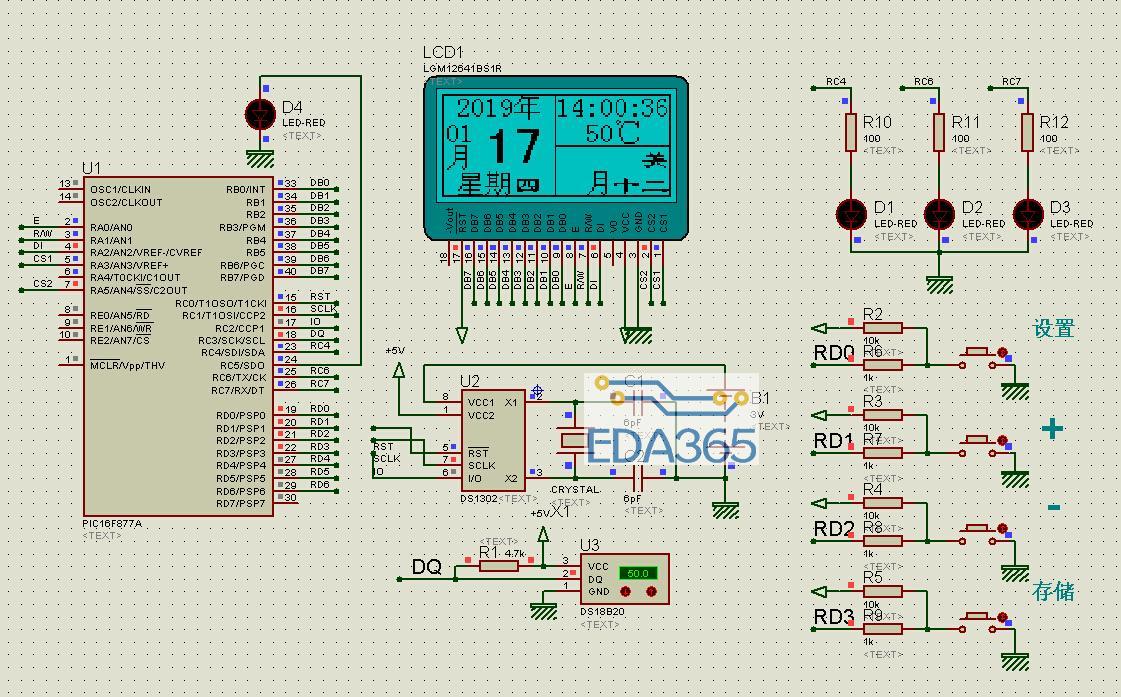The height and width of the screenshot is (697, 1121).
Task: Click the RB0/INT pin label on U1
Action: [246, 189]
